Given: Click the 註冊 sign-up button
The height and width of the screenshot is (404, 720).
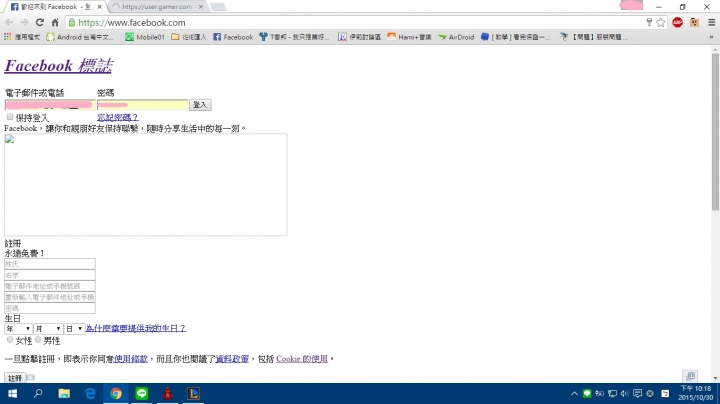Looking at the screenshot, I should point(15,378).
